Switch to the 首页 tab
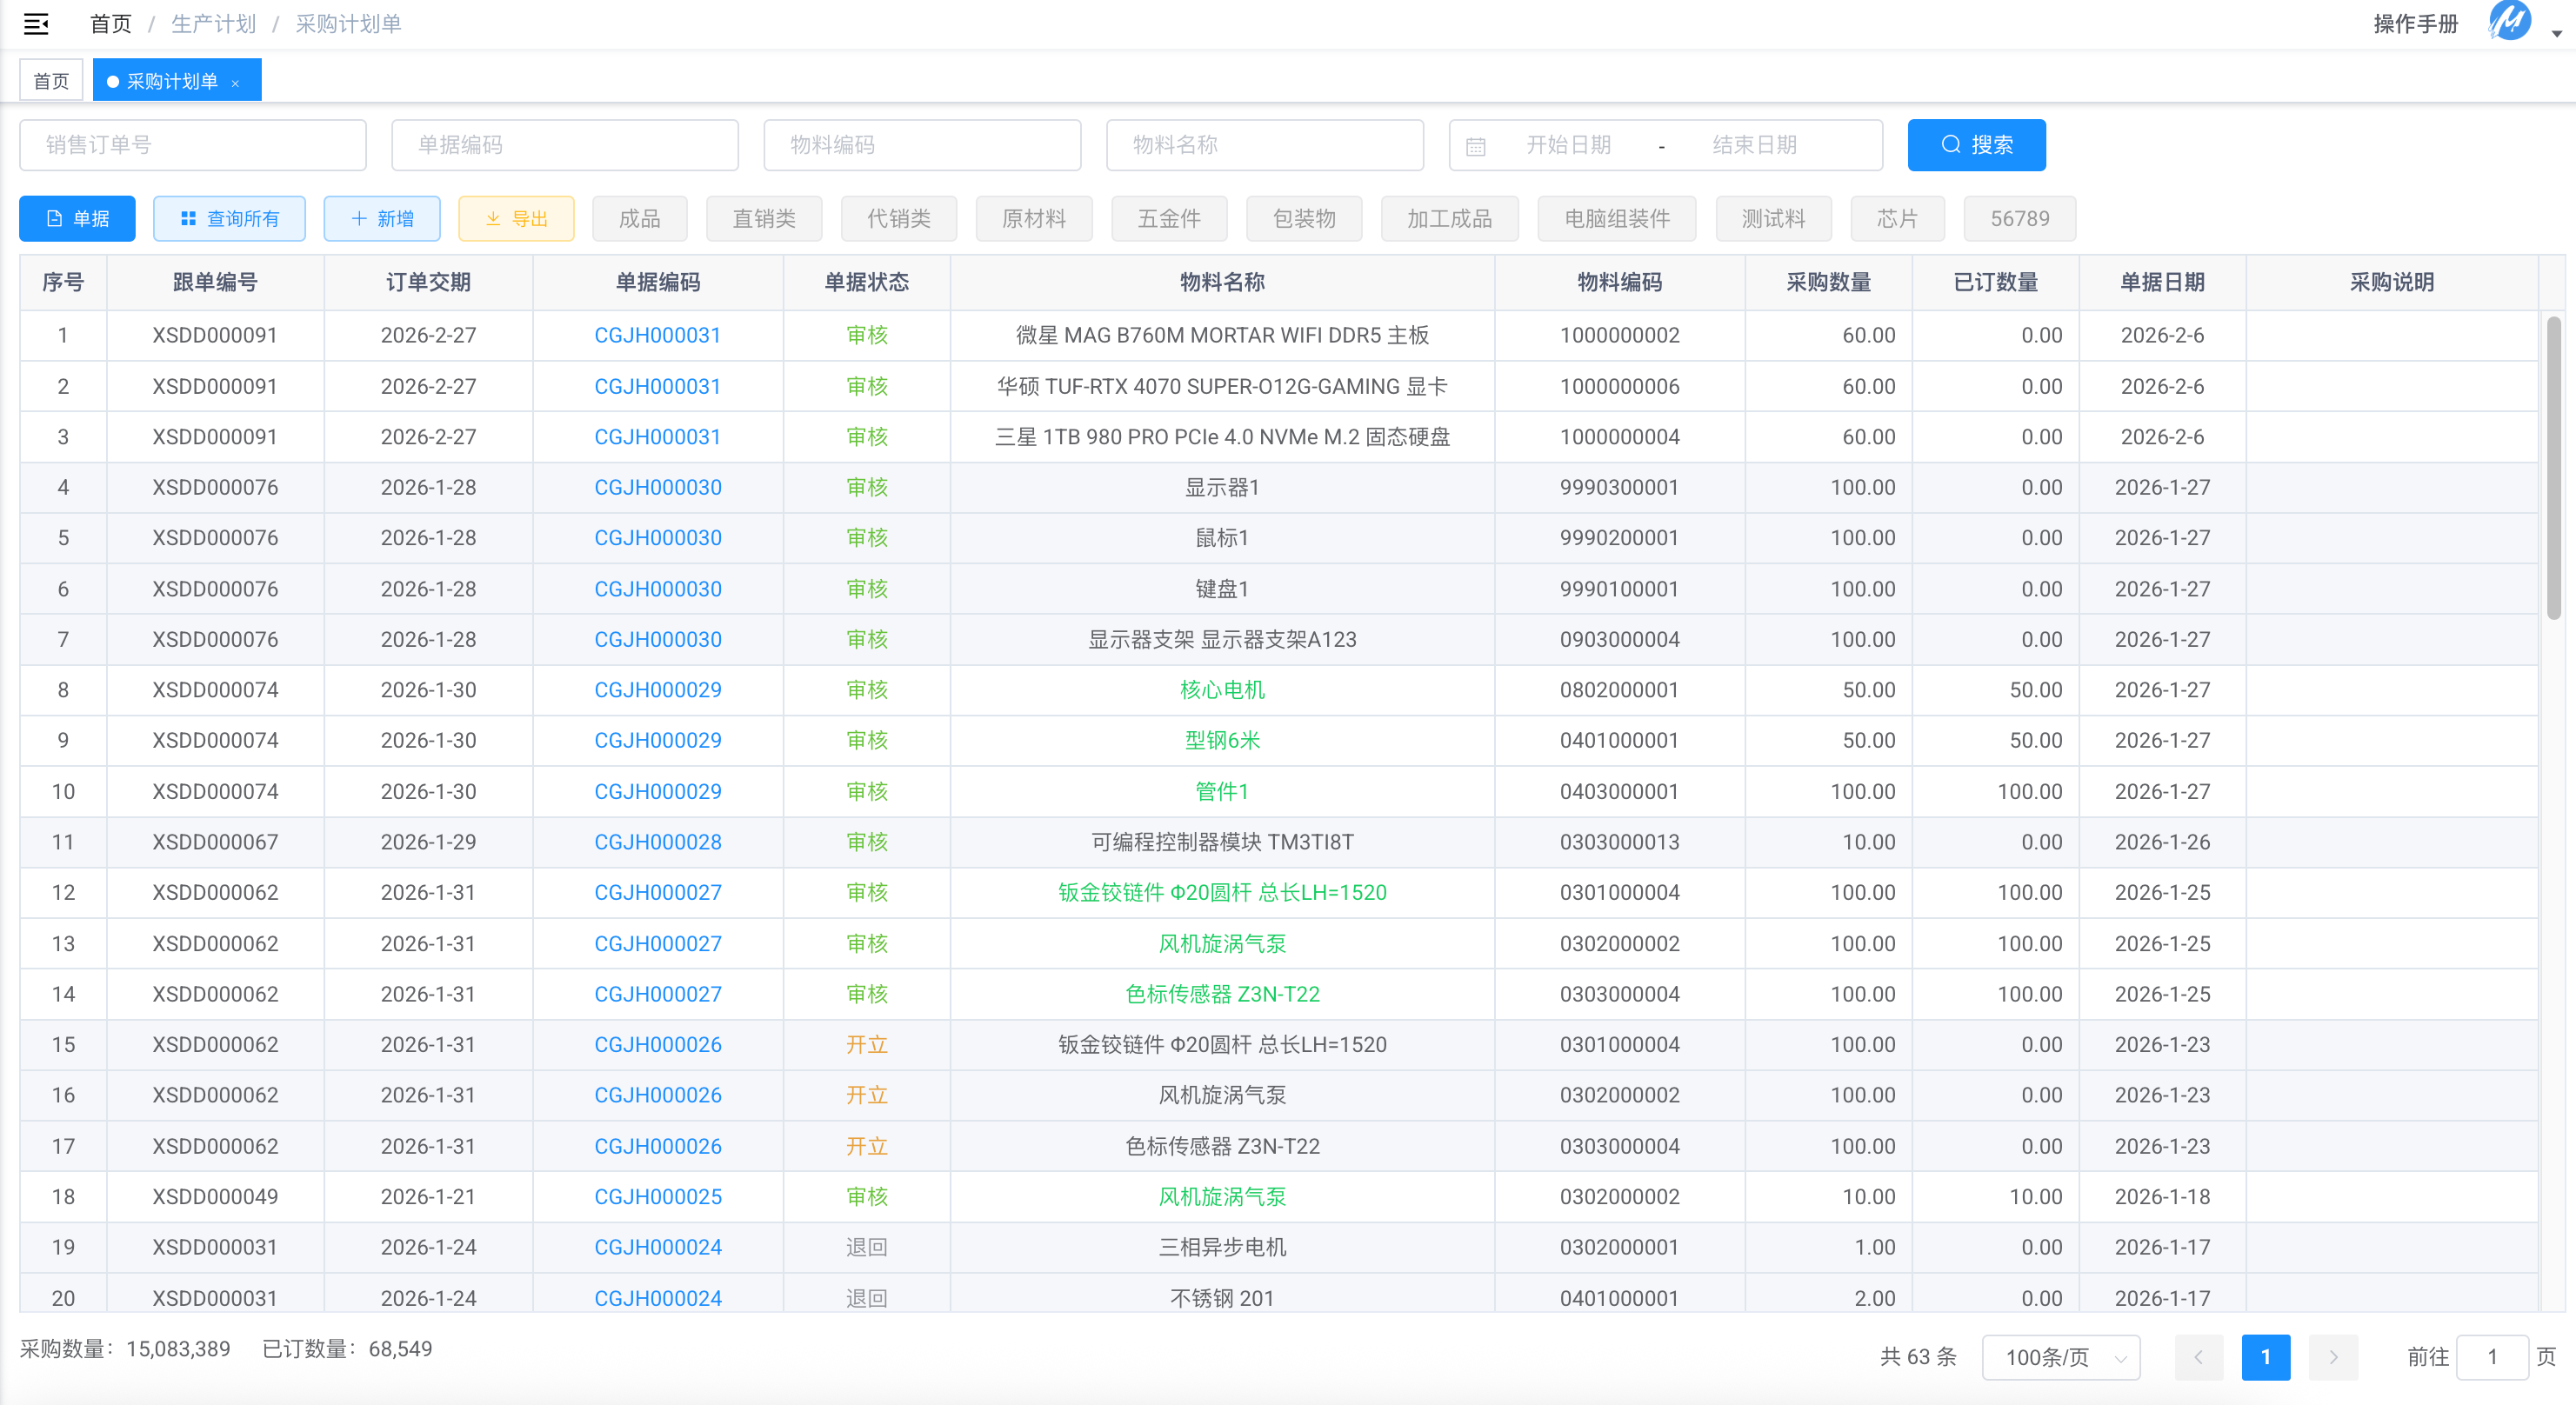The image size is (2576, 1405). (x=51, y=81)
